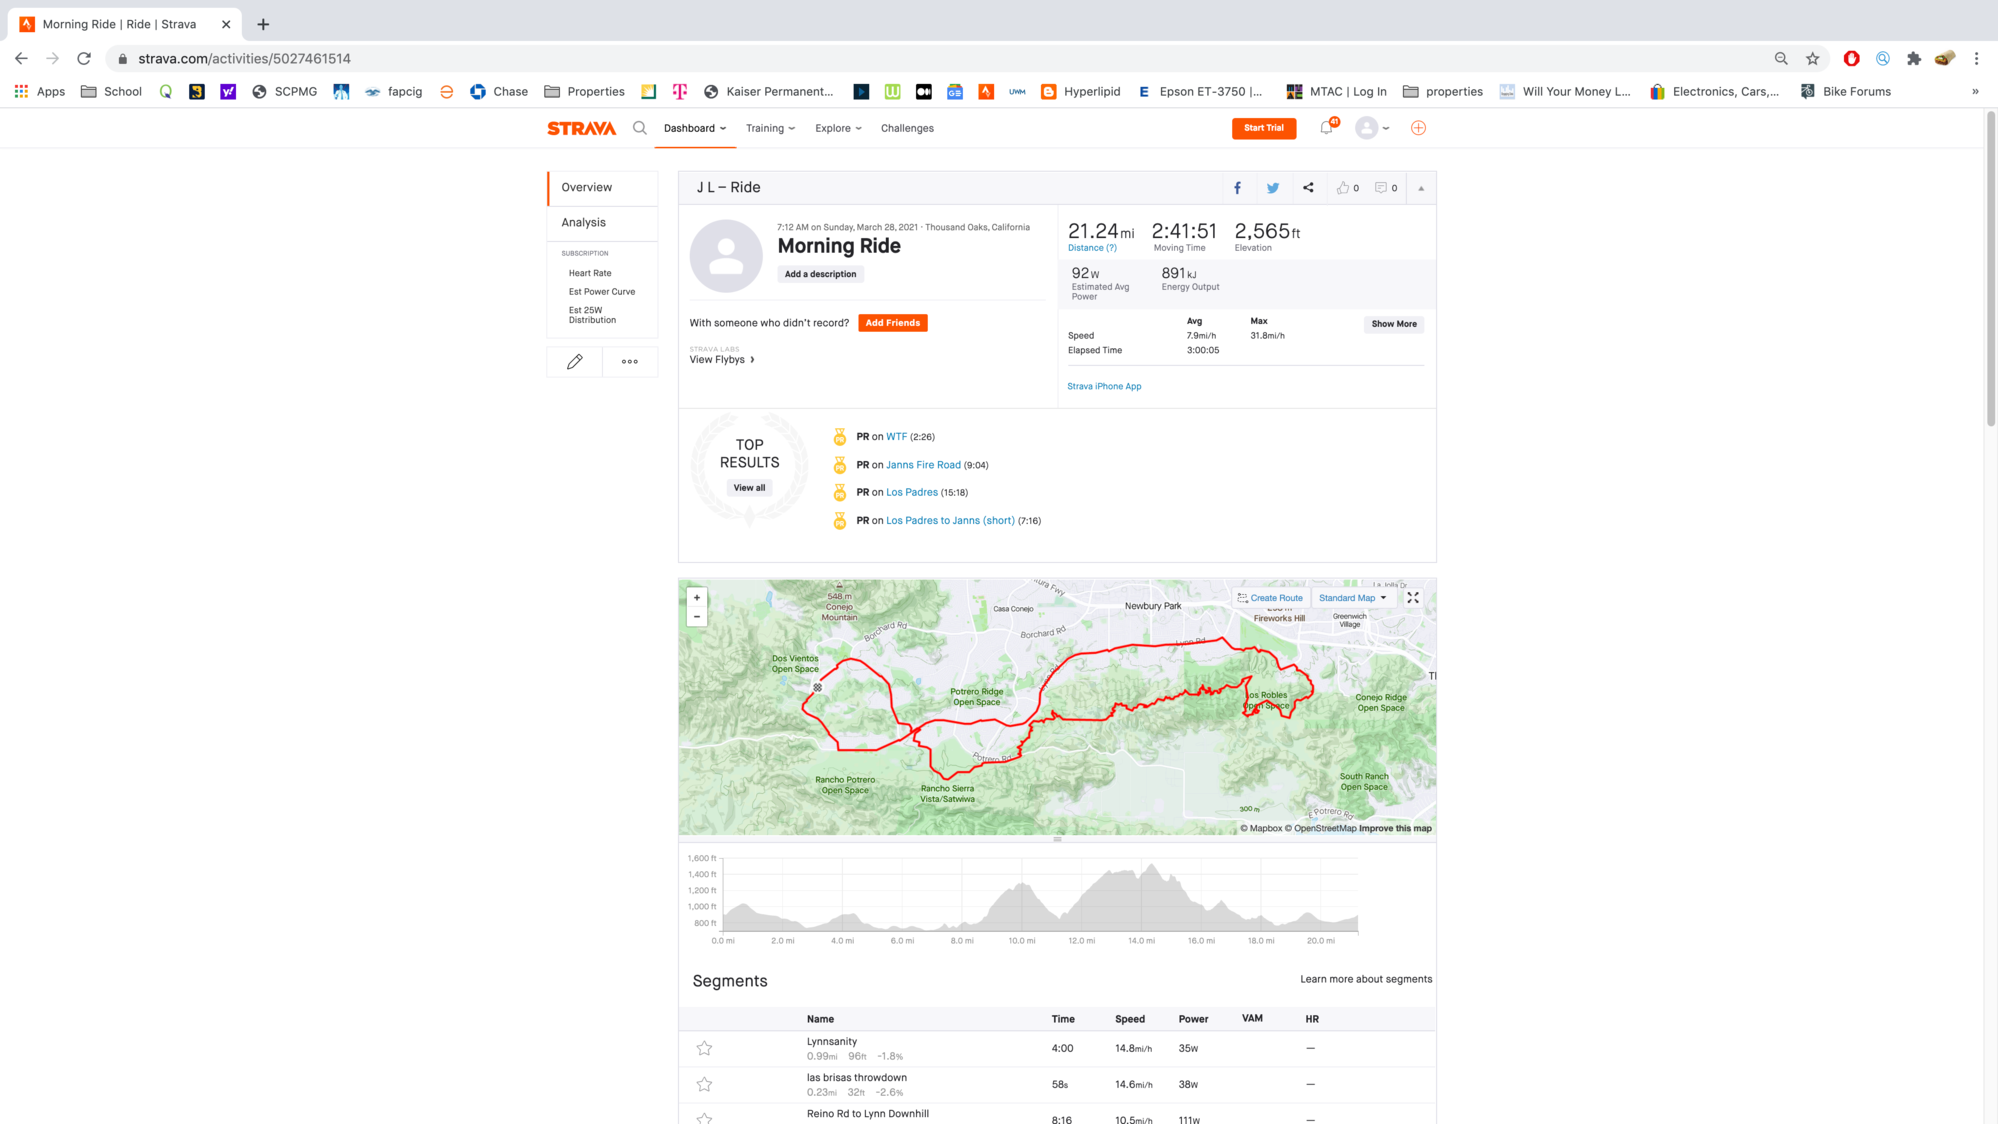Open Los Padres to Janns (short) link
Viewport: 1998px width, 1124px height.
[950, 521]
